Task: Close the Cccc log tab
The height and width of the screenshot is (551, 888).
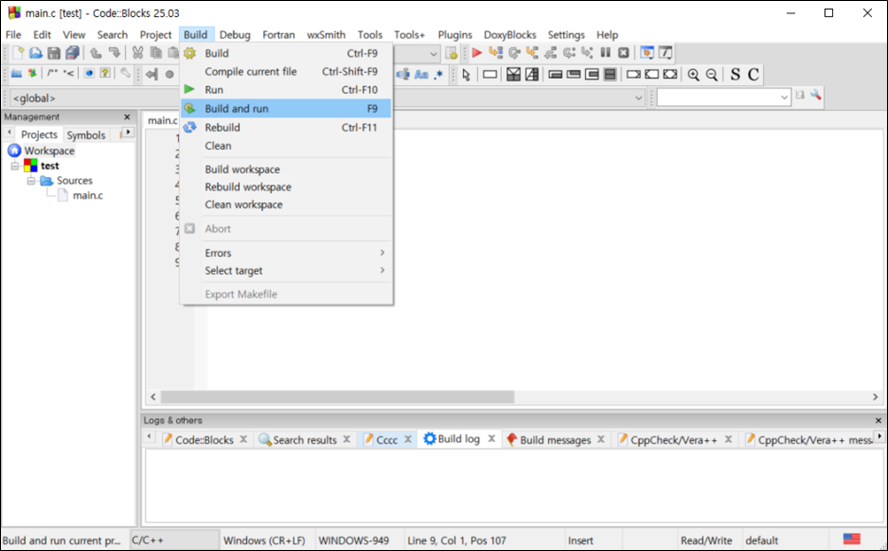Action: pos(408,439)
